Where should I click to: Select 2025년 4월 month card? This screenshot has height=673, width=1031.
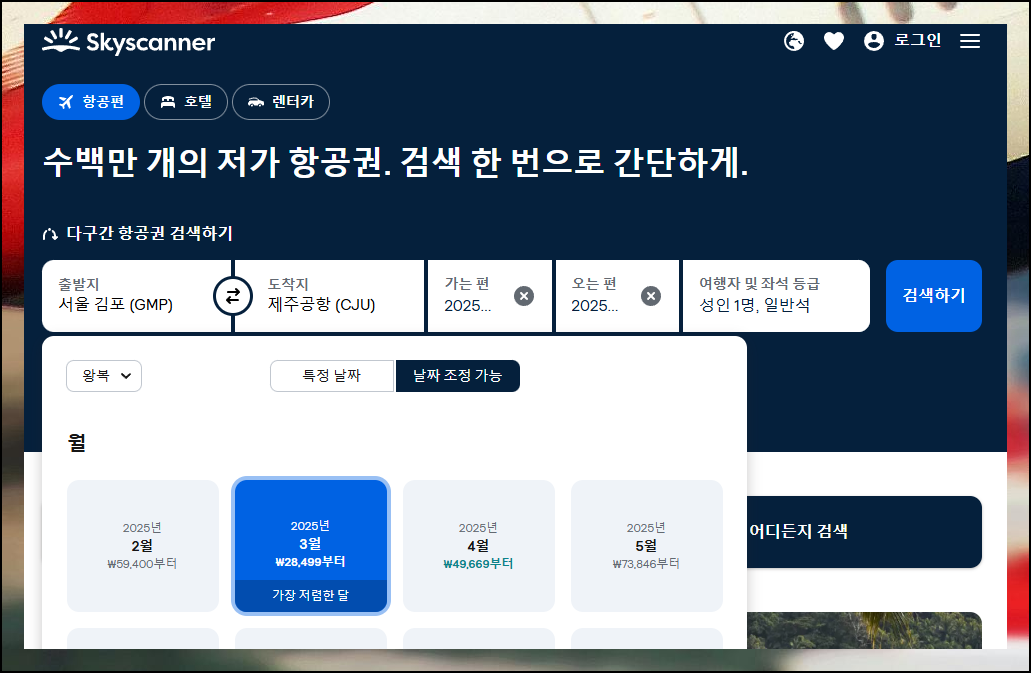click(479, 545)
